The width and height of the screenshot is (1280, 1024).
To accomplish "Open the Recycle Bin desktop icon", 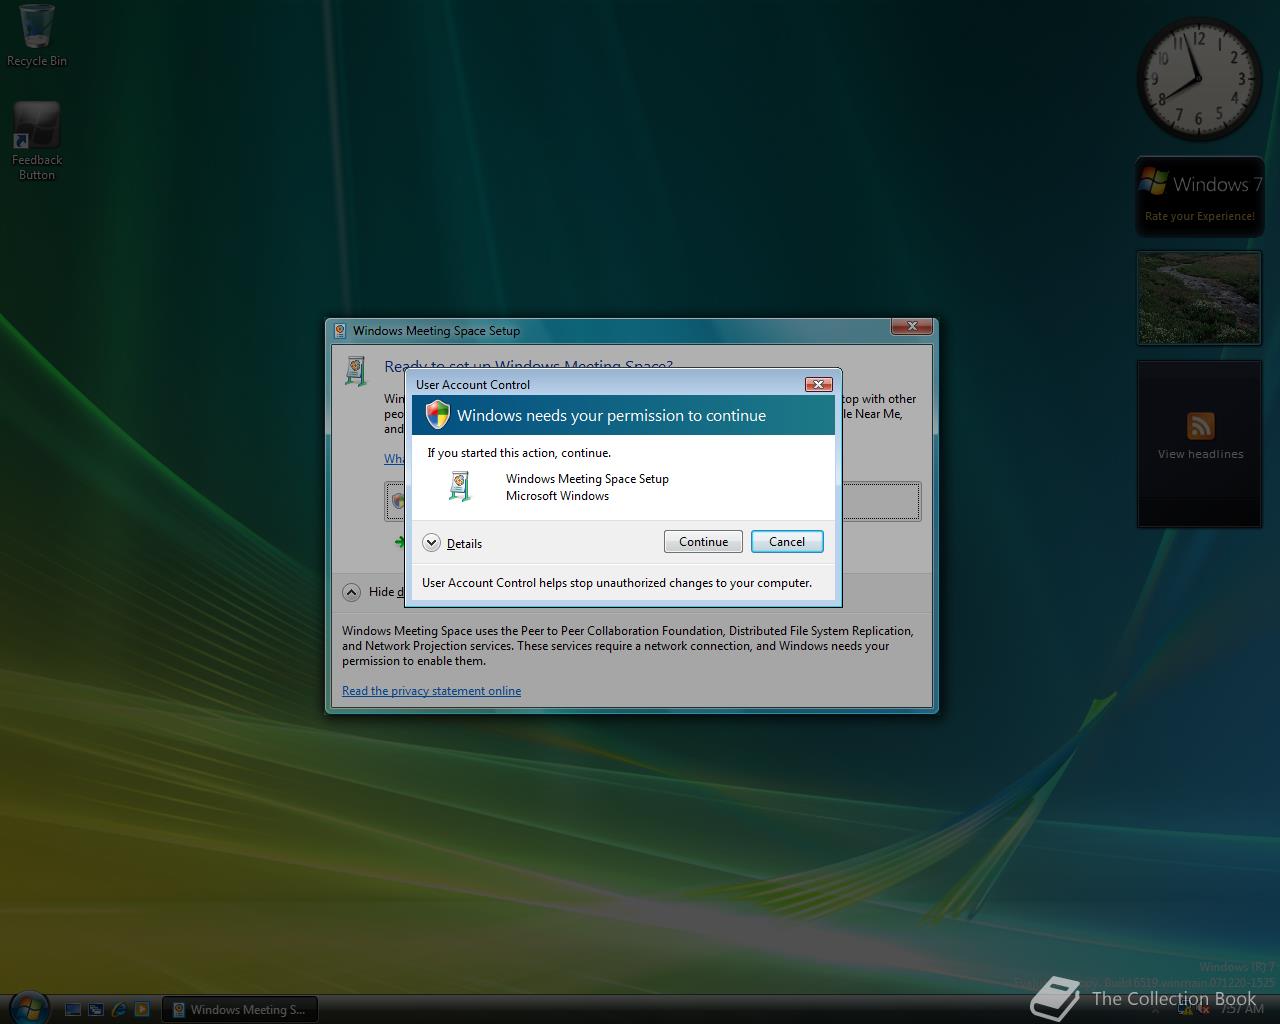I will pos(37,36).
